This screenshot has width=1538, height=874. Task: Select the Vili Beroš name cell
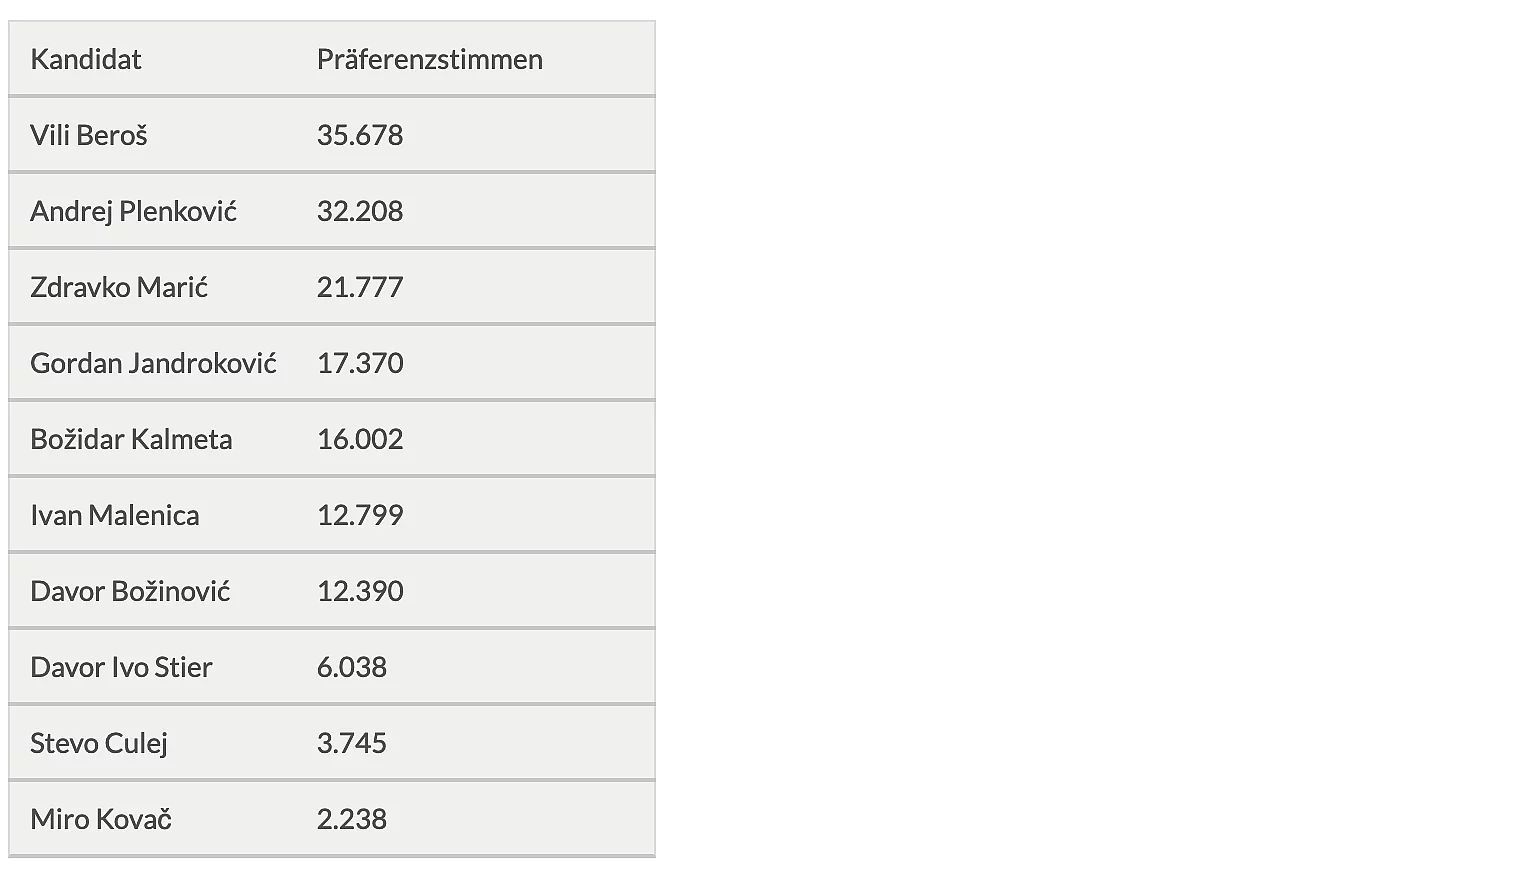[89, 135]
